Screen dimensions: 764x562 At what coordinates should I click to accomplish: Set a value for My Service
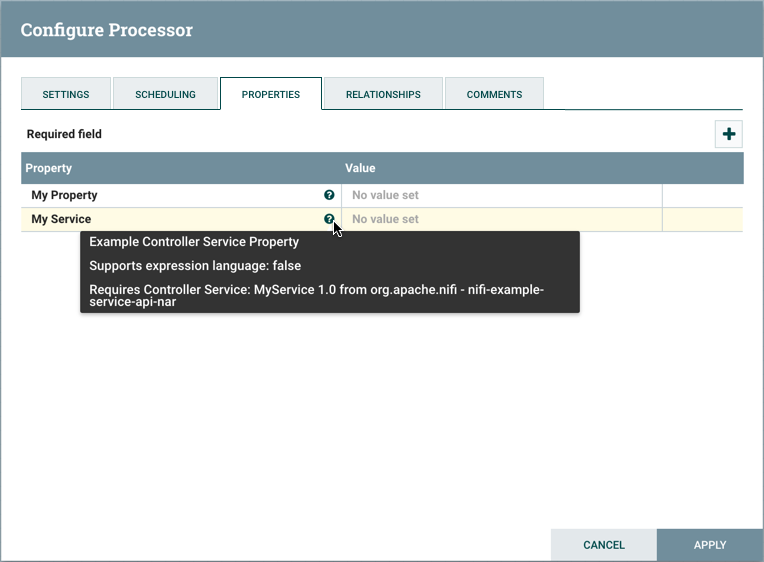(x=500, y=219)
